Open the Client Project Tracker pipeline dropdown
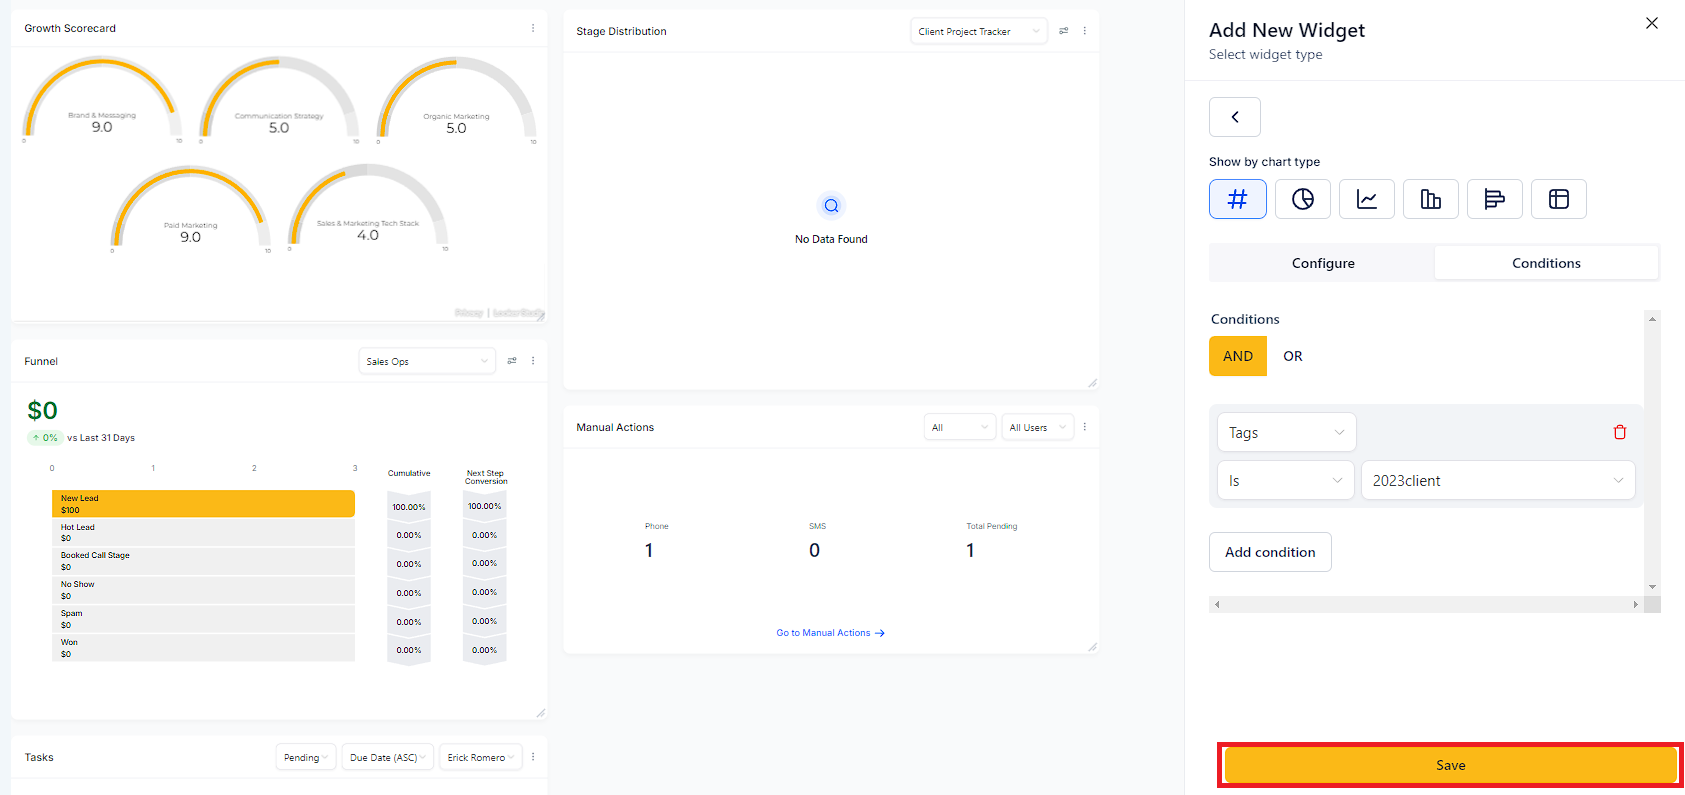The image size is (1685, 795). tap(979, 32)
